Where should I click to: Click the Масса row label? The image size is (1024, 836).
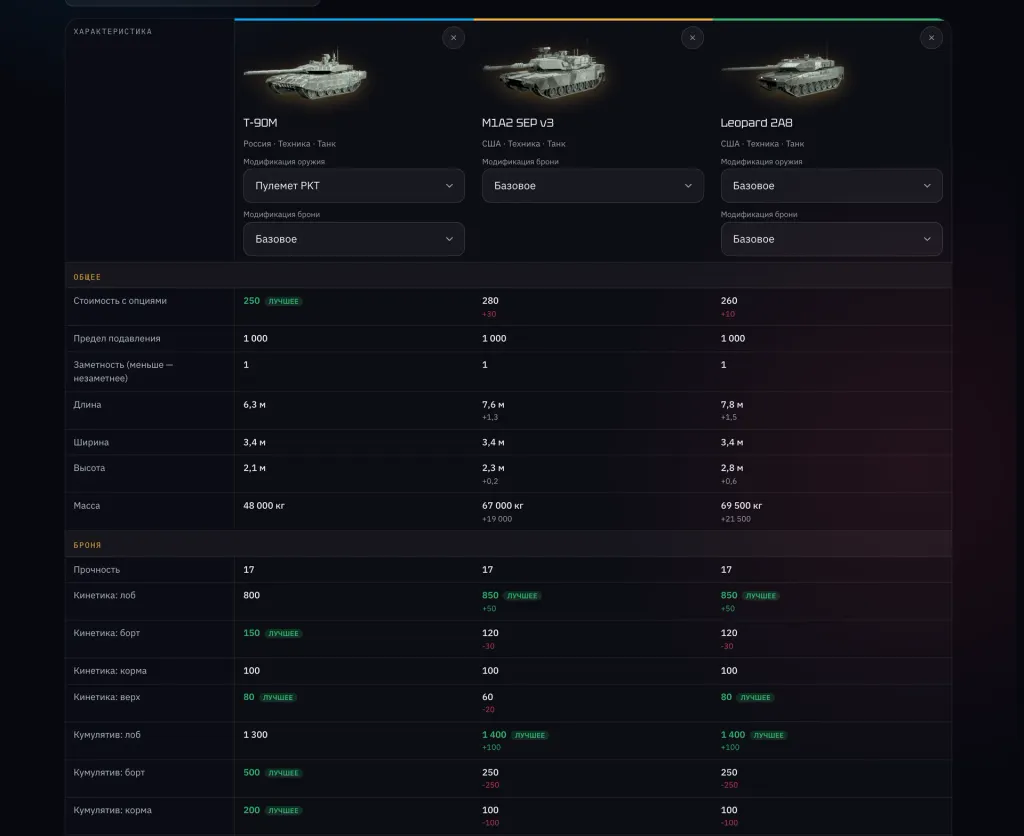pos(87,506)
